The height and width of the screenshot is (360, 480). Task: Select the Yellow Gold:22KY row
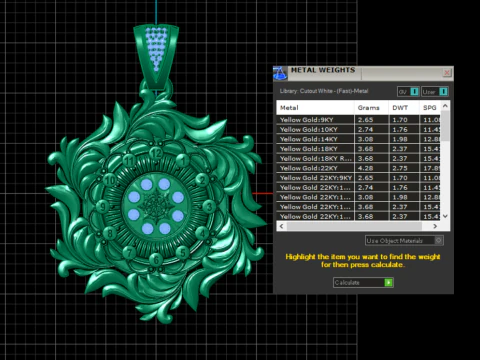(x=358, y=168)
